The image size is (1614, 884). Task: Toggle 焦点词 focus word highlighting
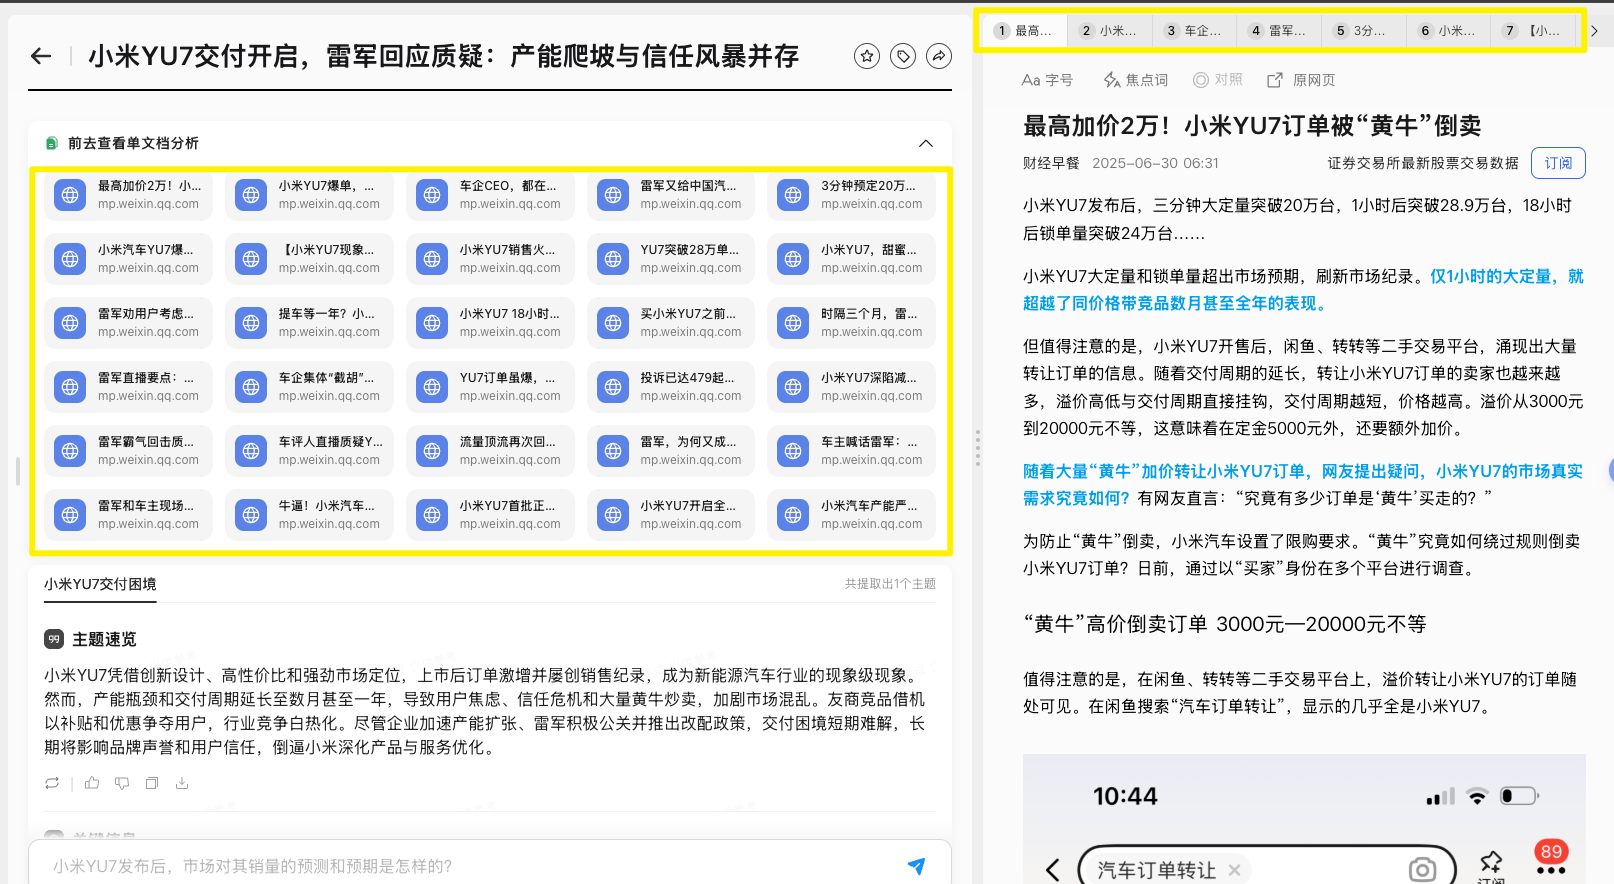(1135, 80)
